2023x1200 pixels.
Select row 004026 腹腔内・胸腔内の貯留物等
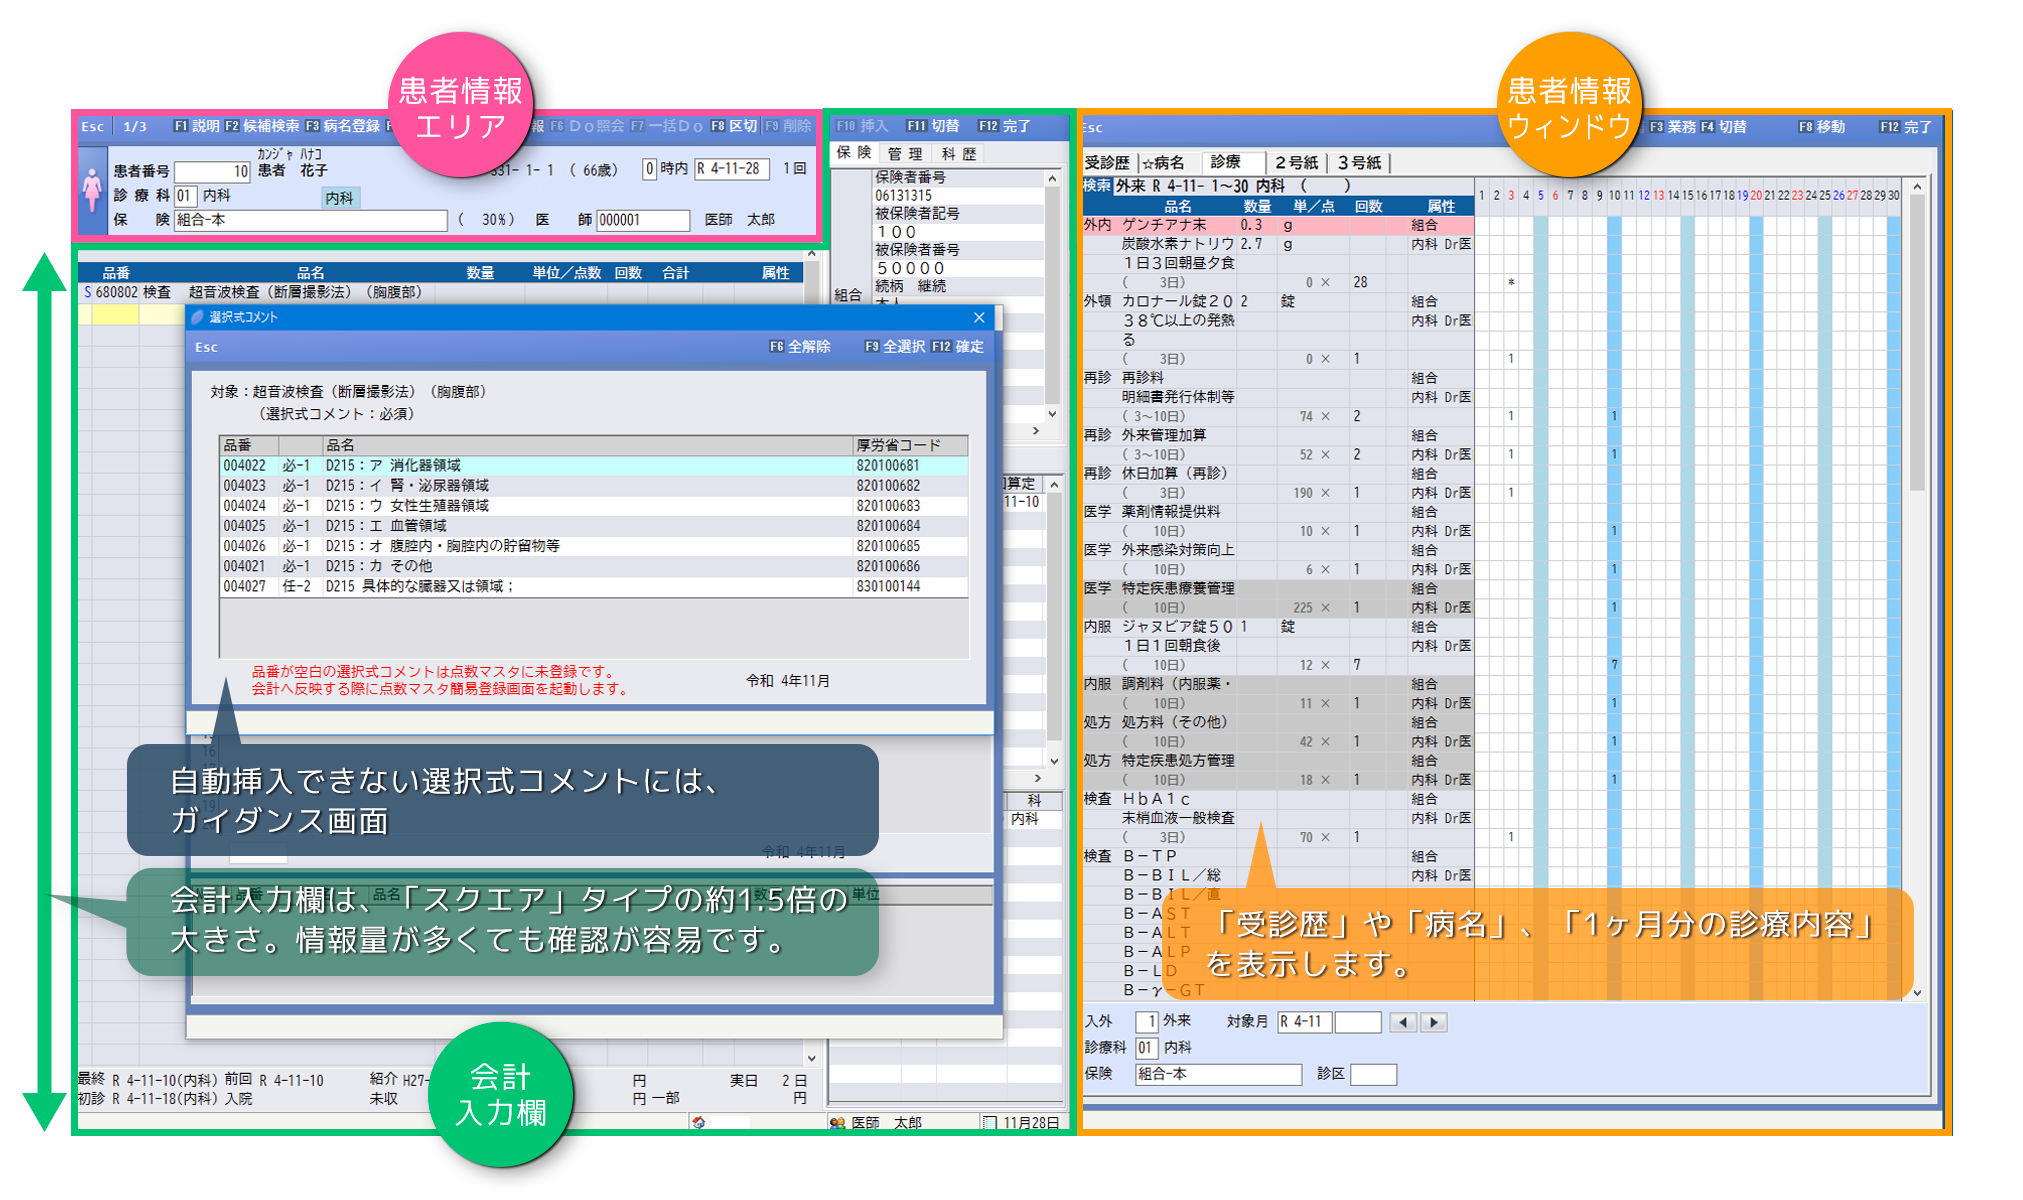tap(593, 546)
